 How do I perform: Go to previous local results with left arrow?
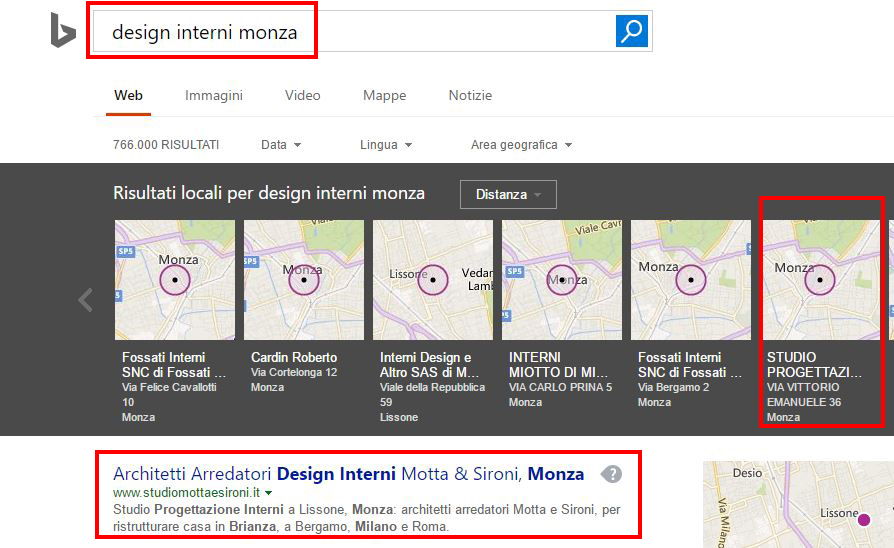86,300
